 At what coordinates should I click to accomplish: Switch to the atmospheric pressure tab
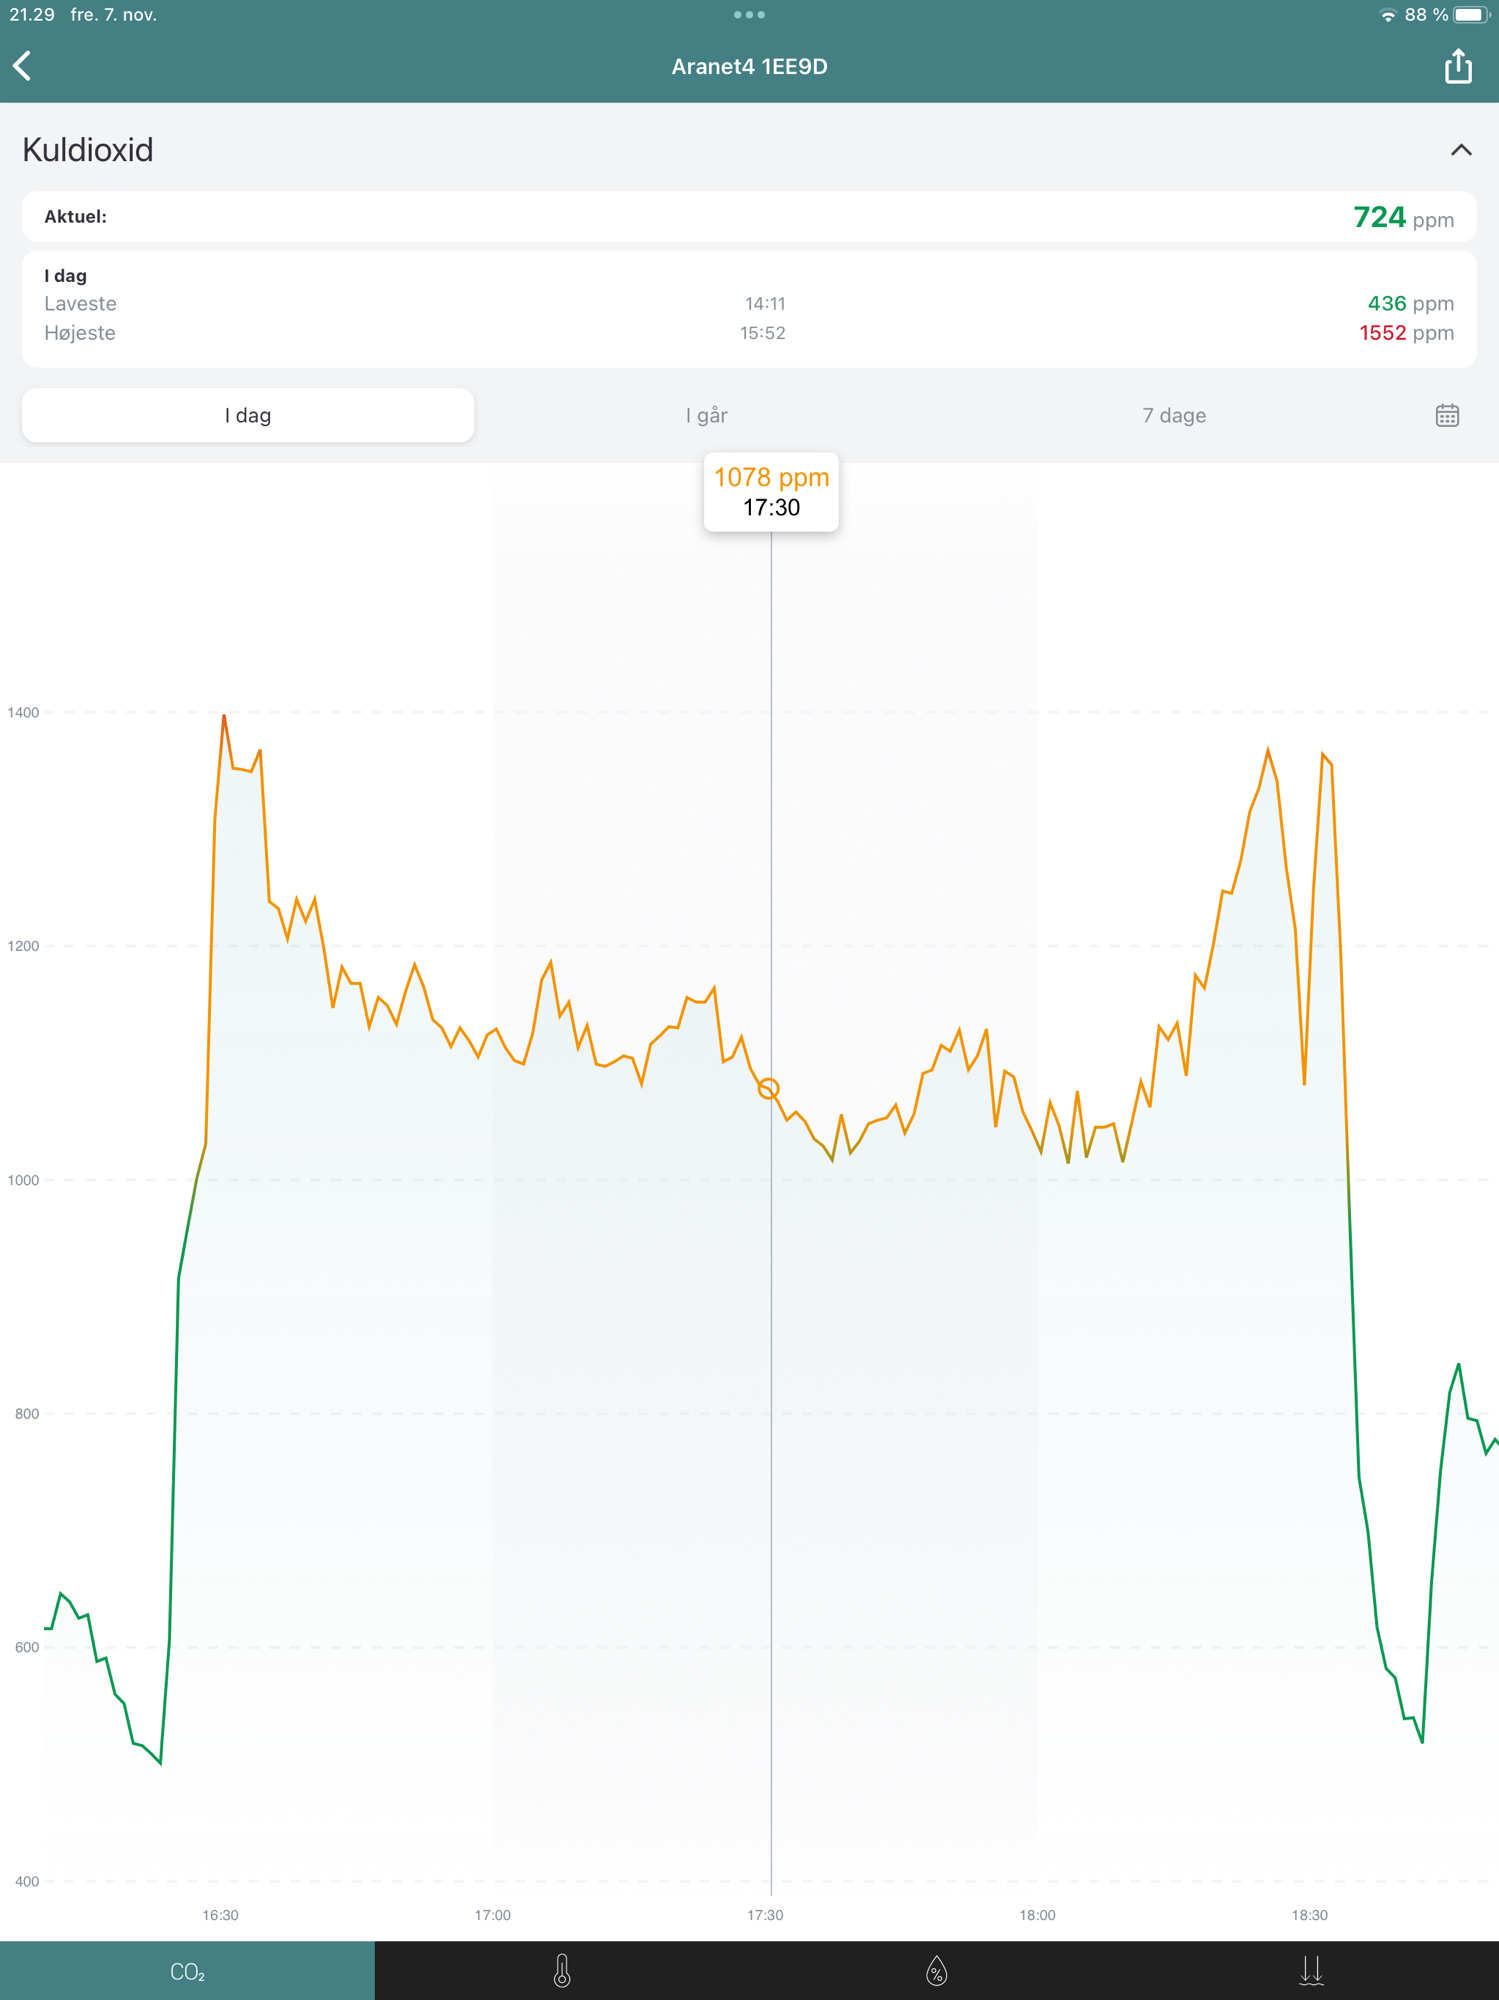coord(1311,1970)
